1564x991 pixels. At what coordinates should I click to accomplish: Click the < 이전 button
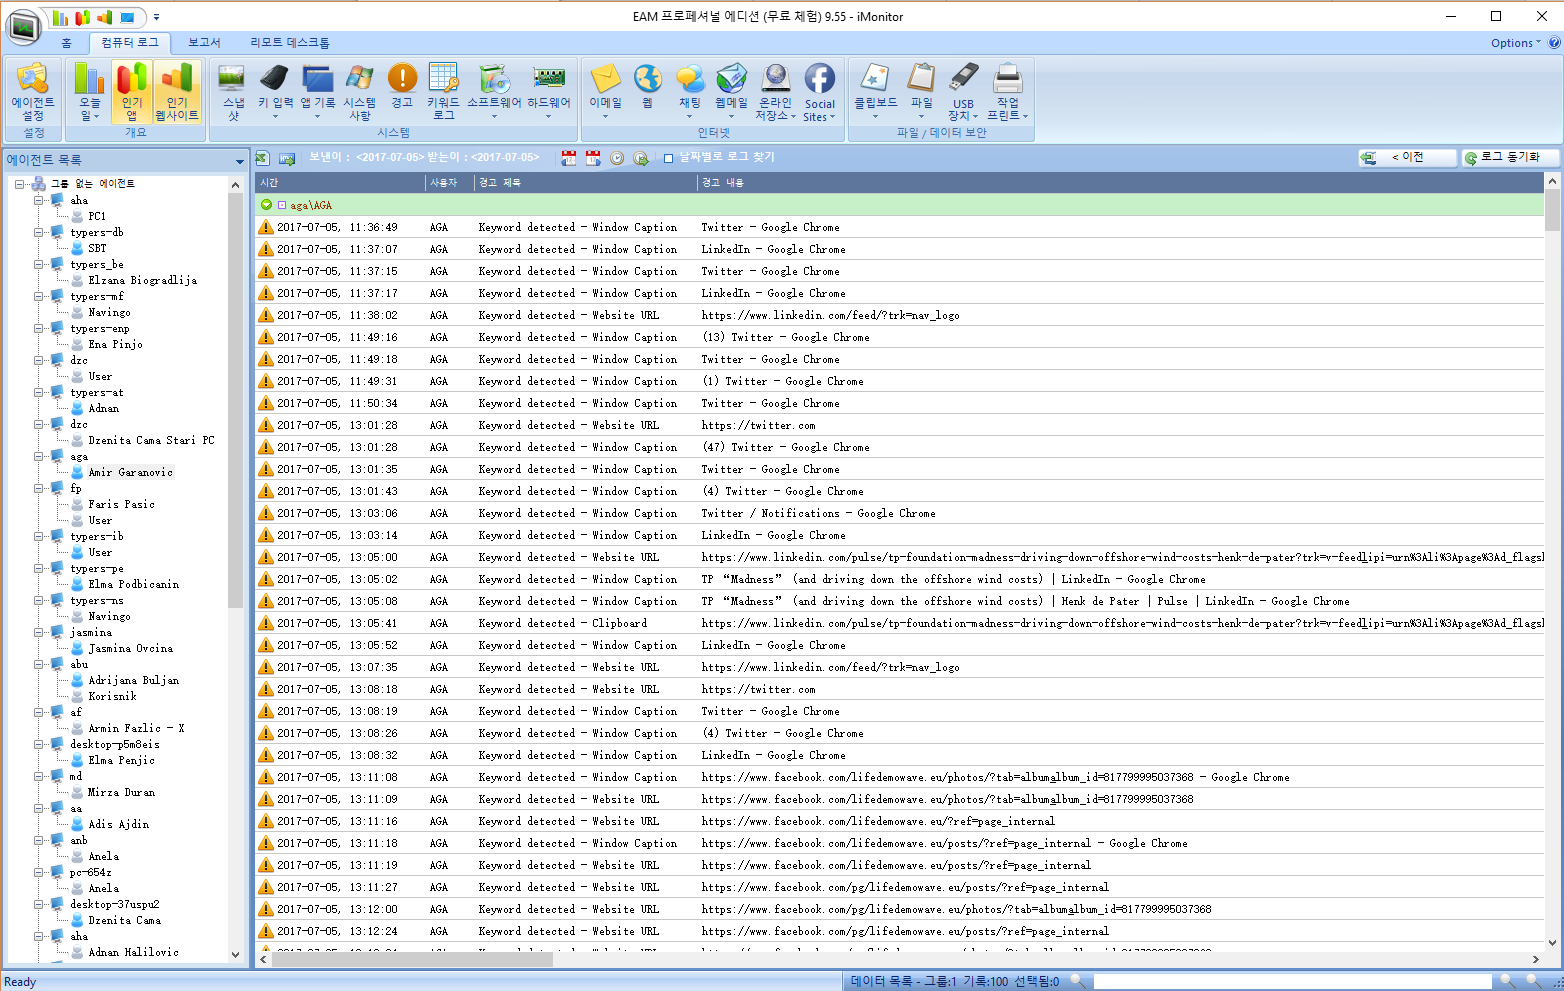[x=1407, y=158]
